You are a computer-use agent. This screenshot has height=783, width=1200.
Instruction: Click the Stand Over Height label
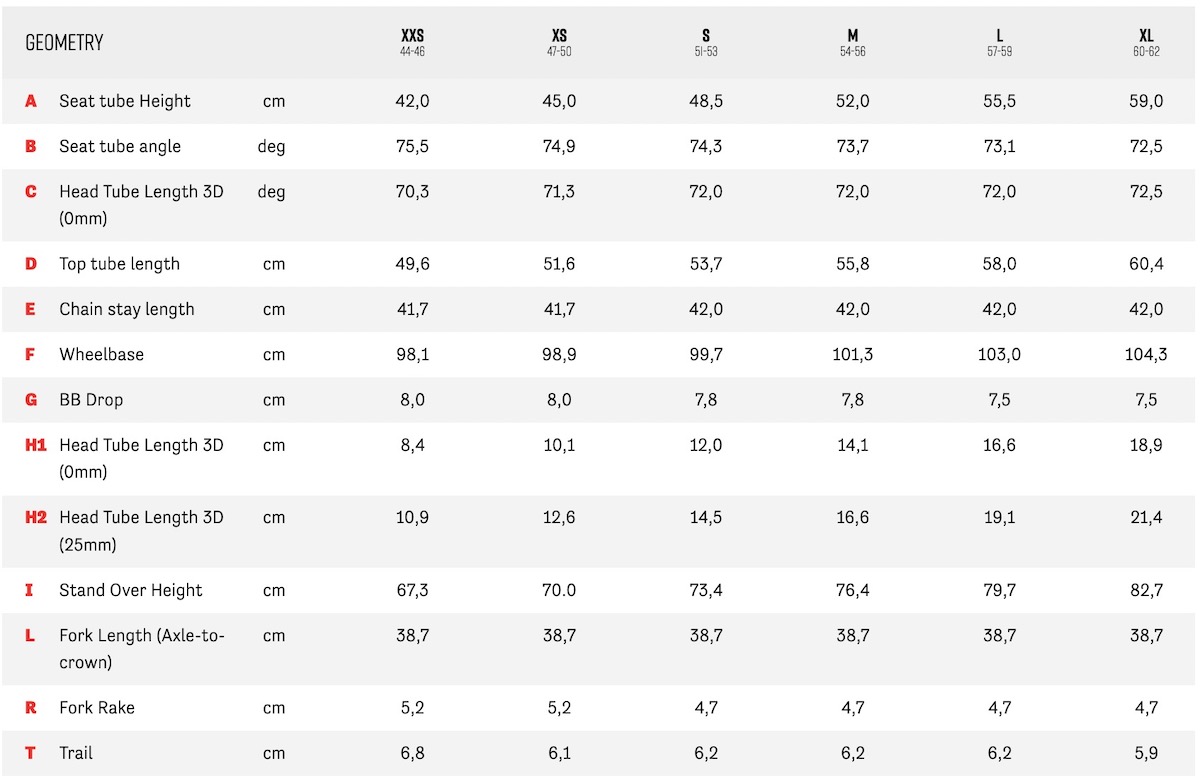pyautogui.click(x=131, y=590)
